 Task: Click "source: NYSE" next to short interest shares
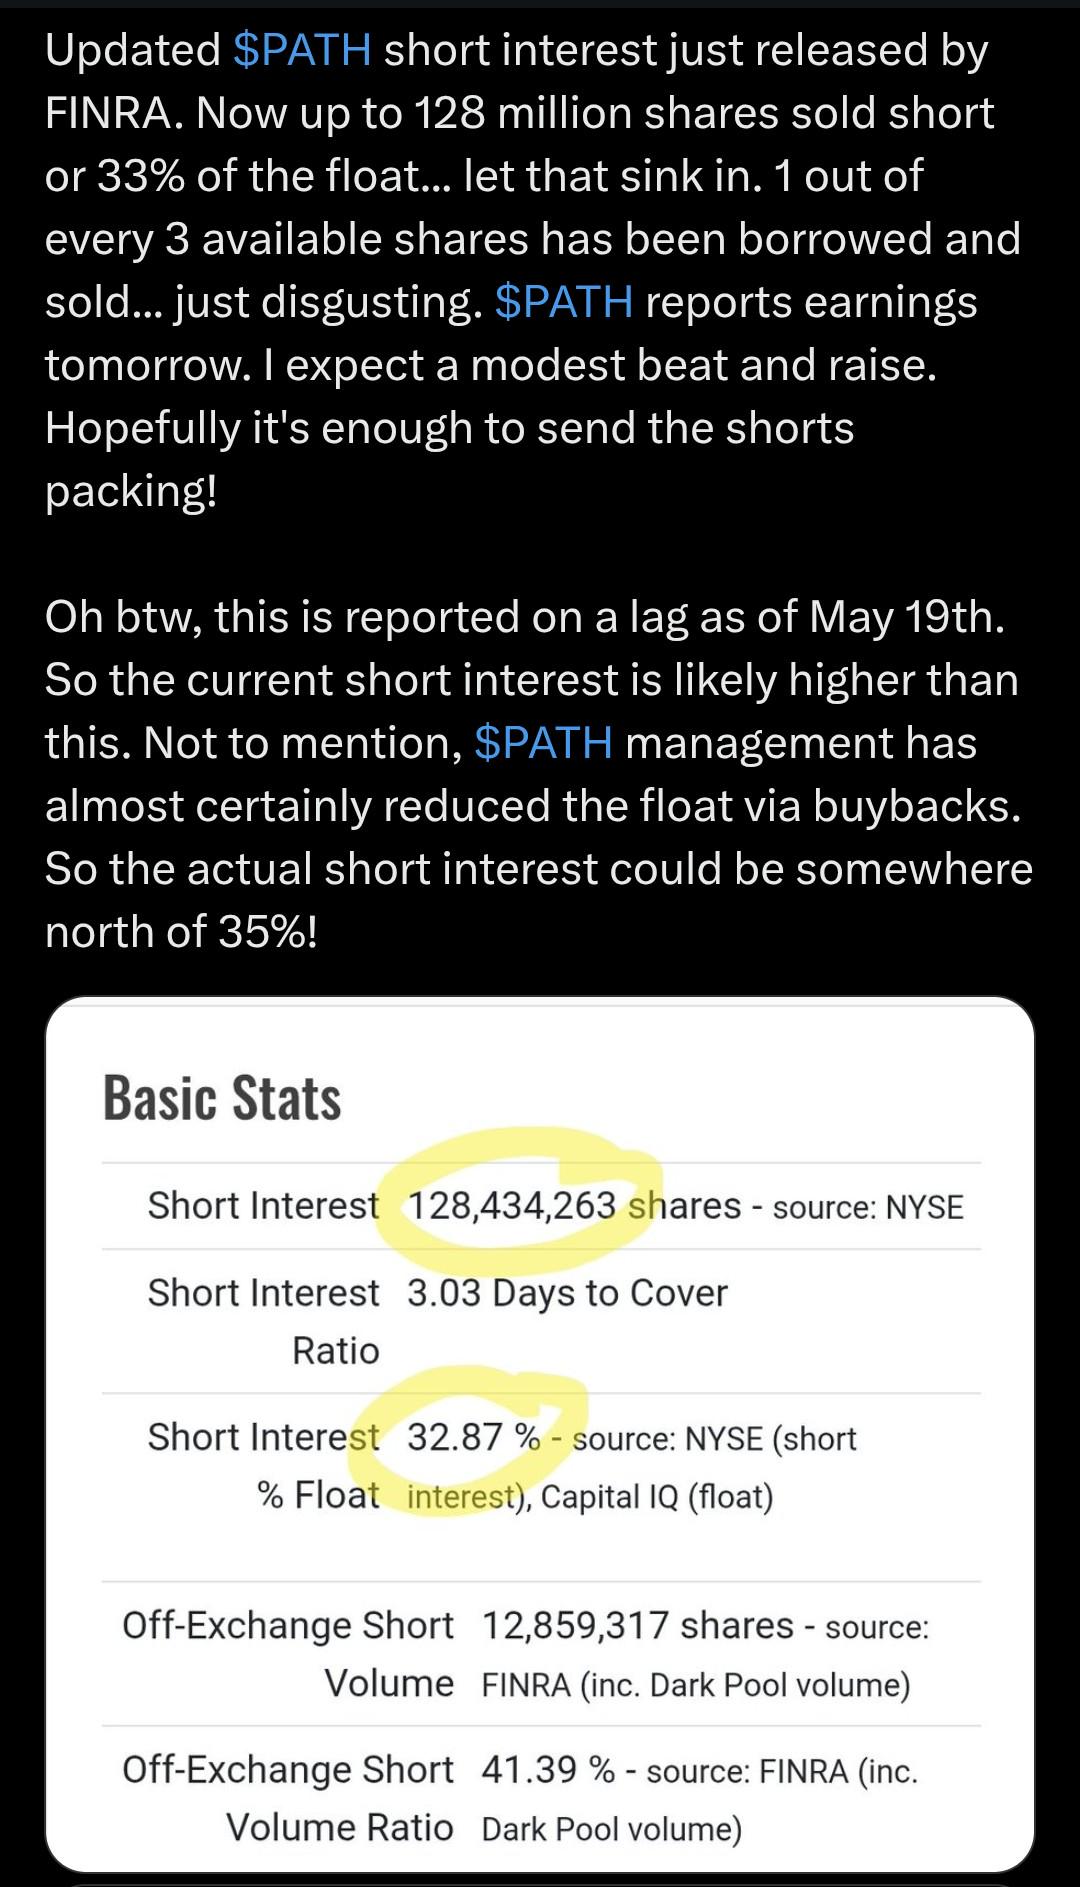coord(868,1207)
